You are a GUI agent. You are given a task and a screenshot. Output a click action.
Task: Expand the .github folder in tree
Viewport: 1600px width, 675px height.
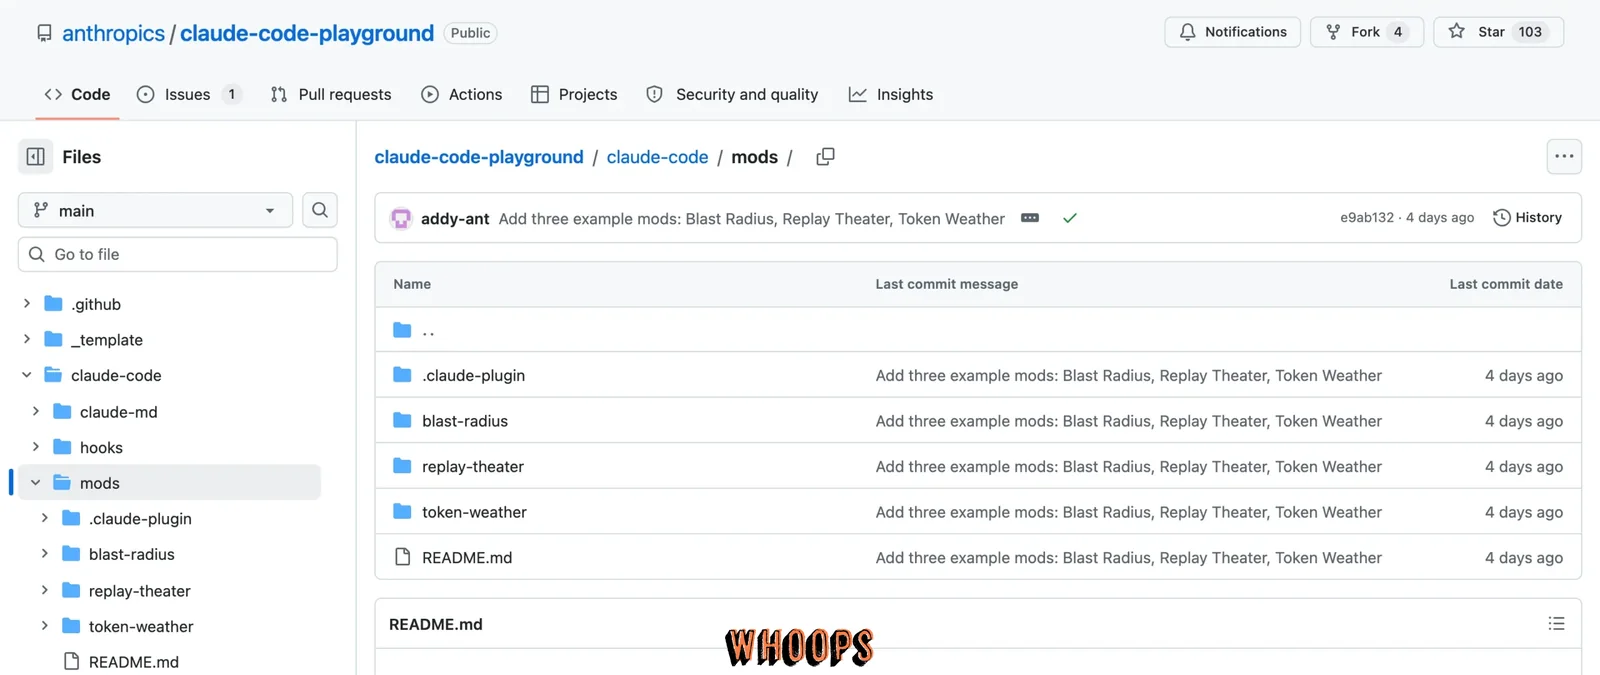click(x=27, y=304)
